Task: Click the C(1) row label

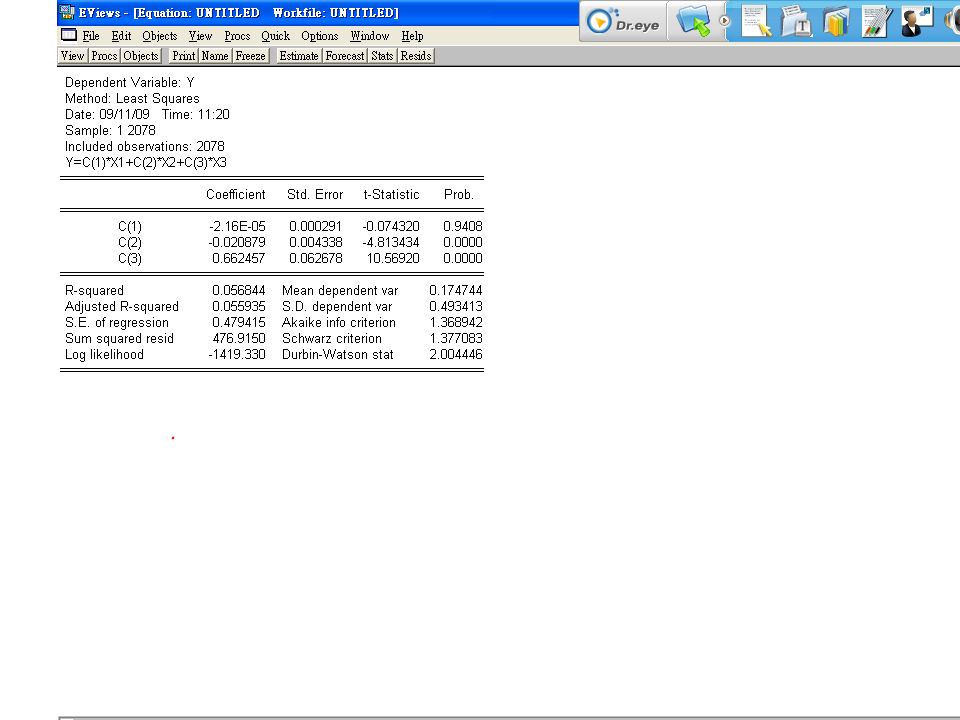Action: [x=130, y=227]
